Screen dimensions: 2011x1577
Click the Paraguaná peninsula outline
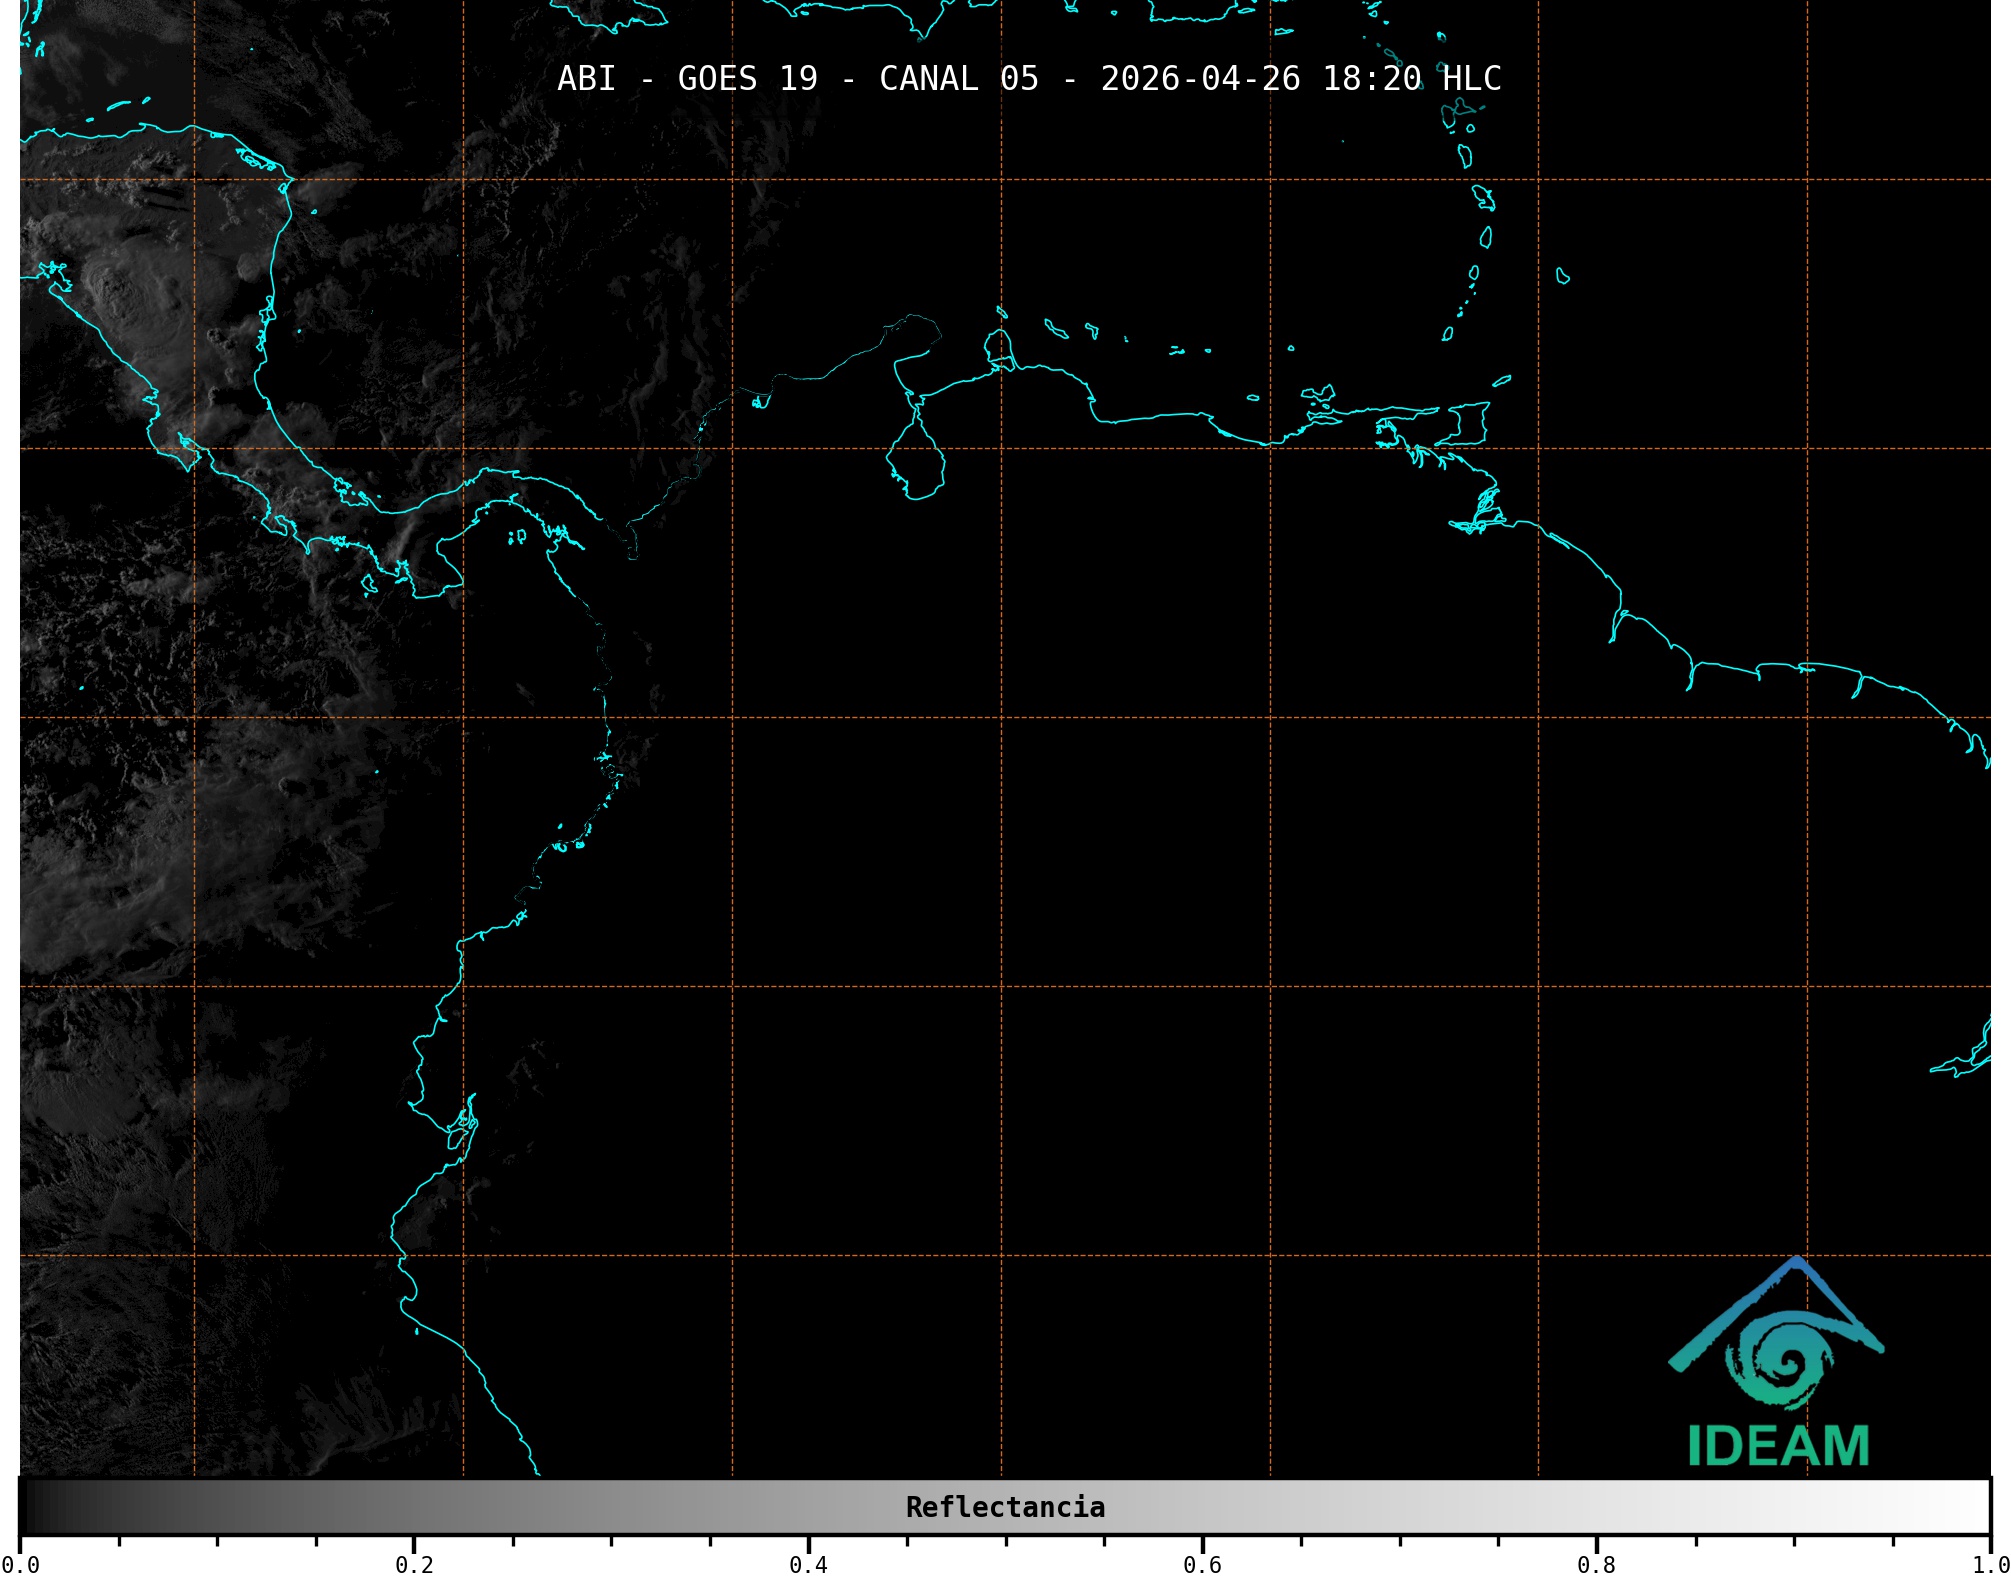point(998,346)
